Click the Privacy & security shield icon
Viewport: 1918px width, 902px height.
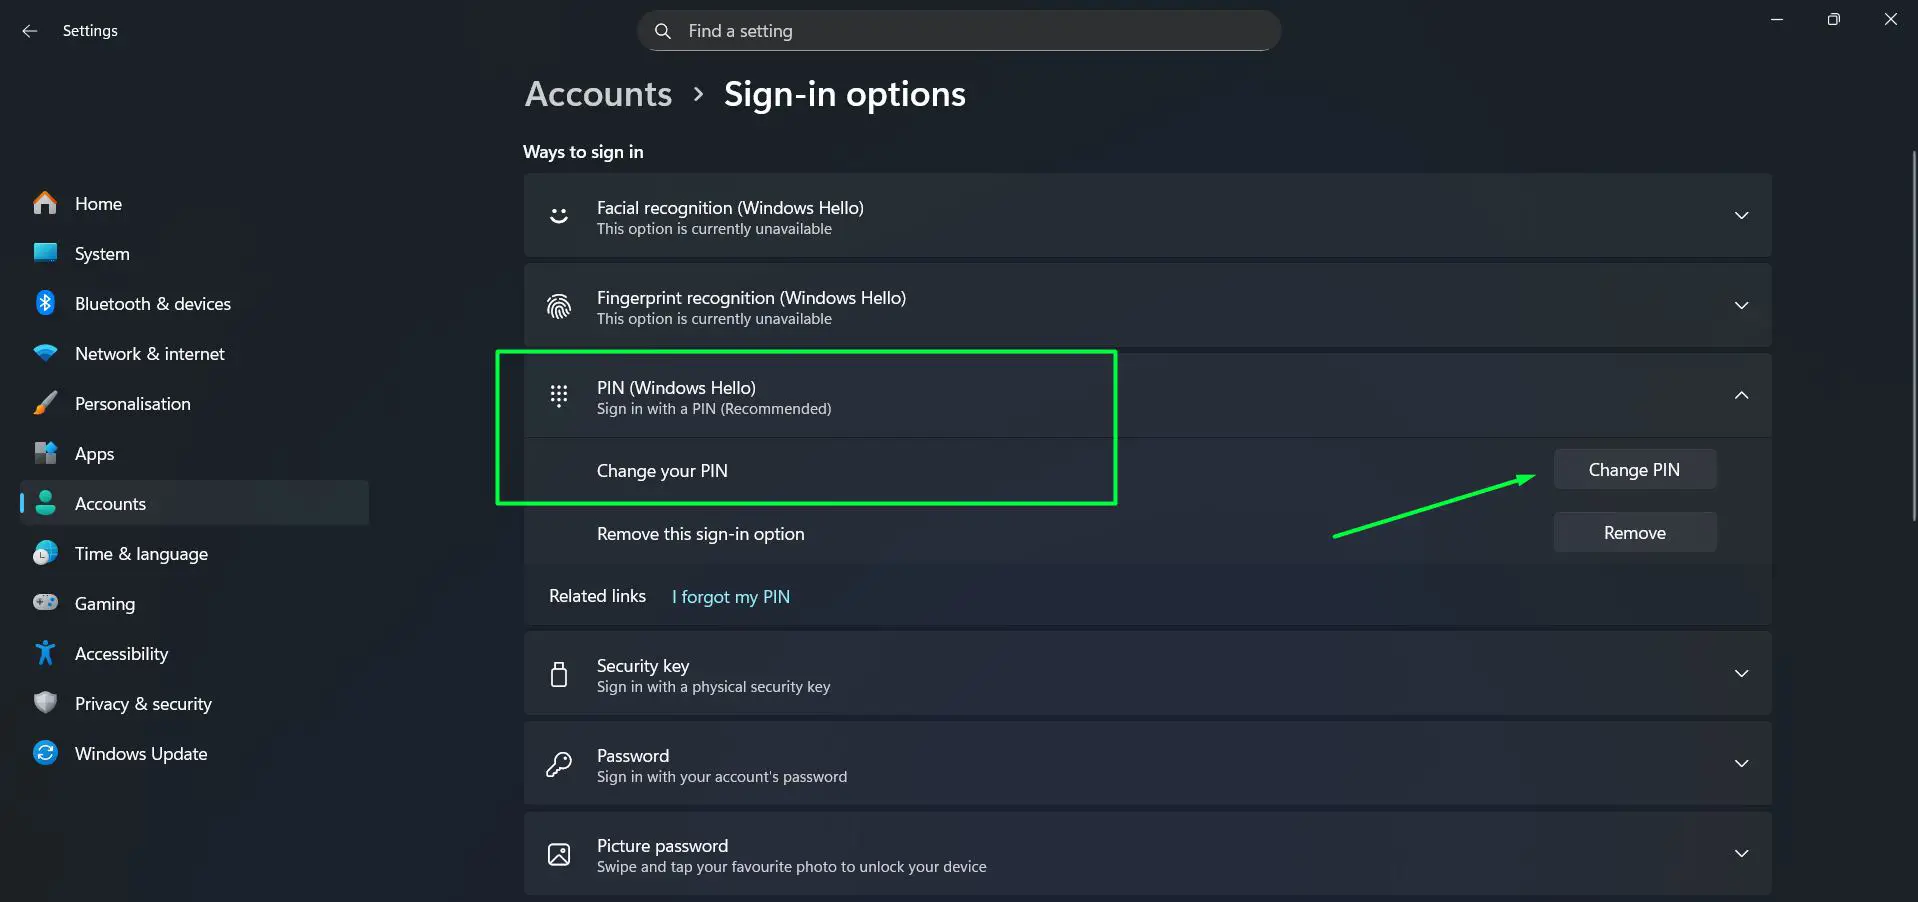pos(46,703)
